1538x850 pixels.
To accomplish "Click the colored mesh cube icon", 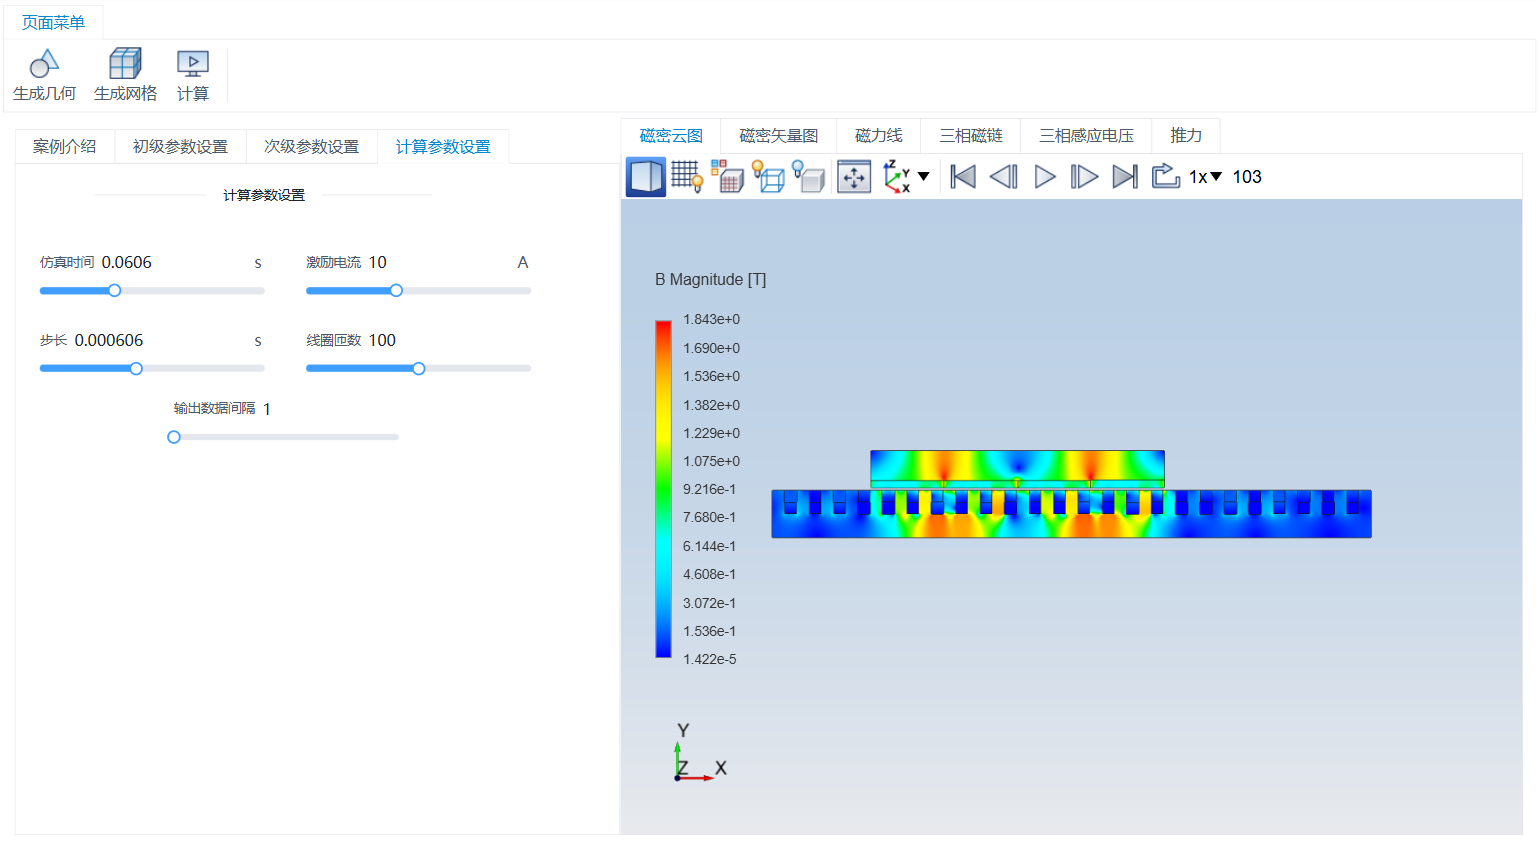I will [728, 177].
